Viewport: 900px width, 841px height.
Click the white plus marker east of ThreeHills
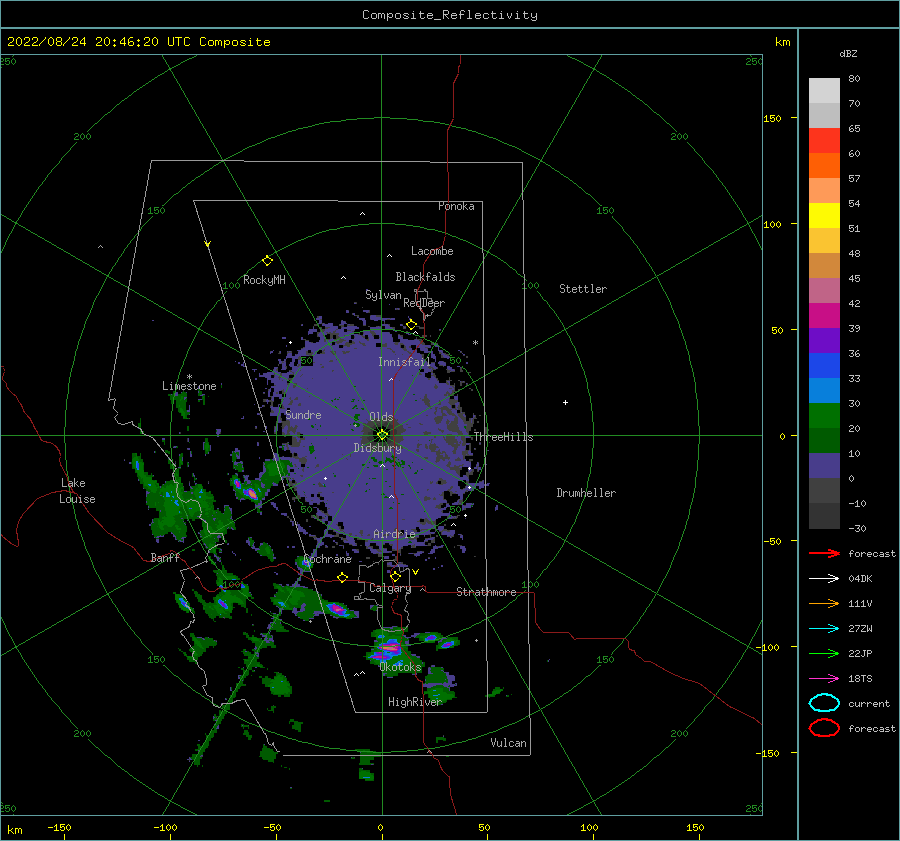tap(565, 402)
